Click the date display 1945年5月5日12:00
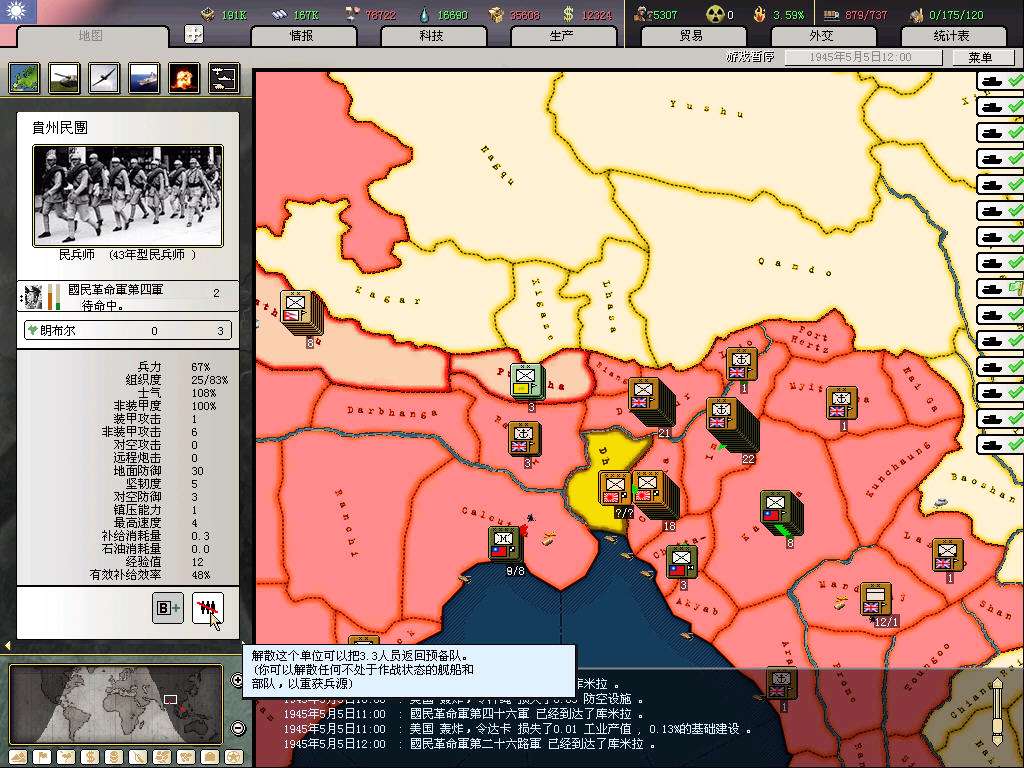 point(862,57)
